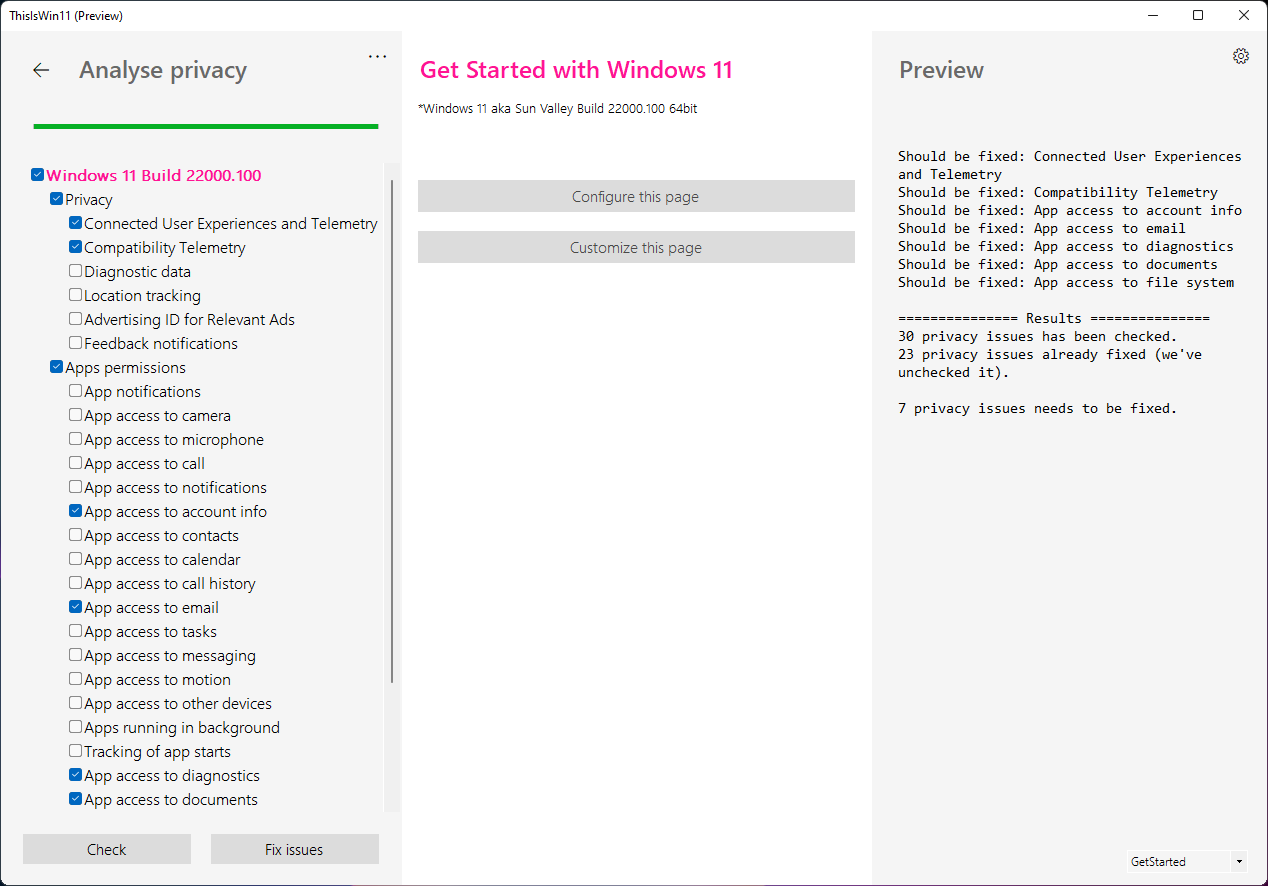Check Advertising ID for Relevant Ads
This screenshot has width=1268, height=886.
tap(76, 319)
